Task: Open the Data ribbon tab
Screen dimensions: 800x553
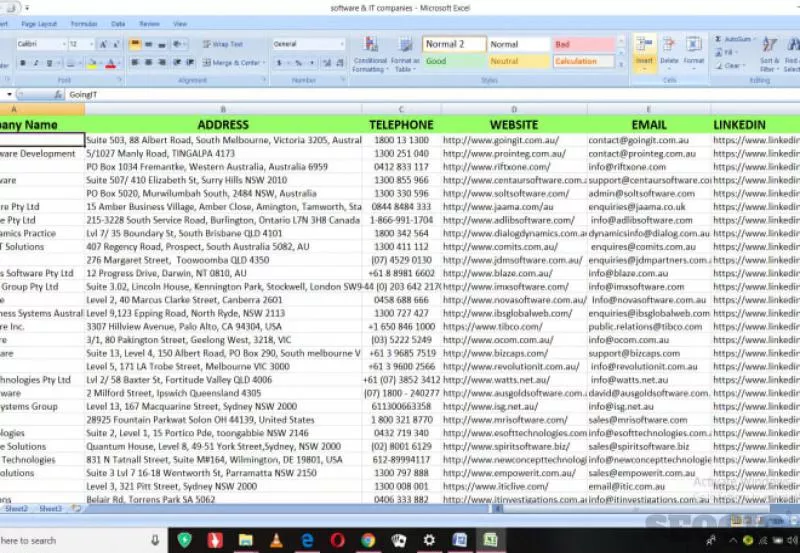Action: click(x=118, y=24)
